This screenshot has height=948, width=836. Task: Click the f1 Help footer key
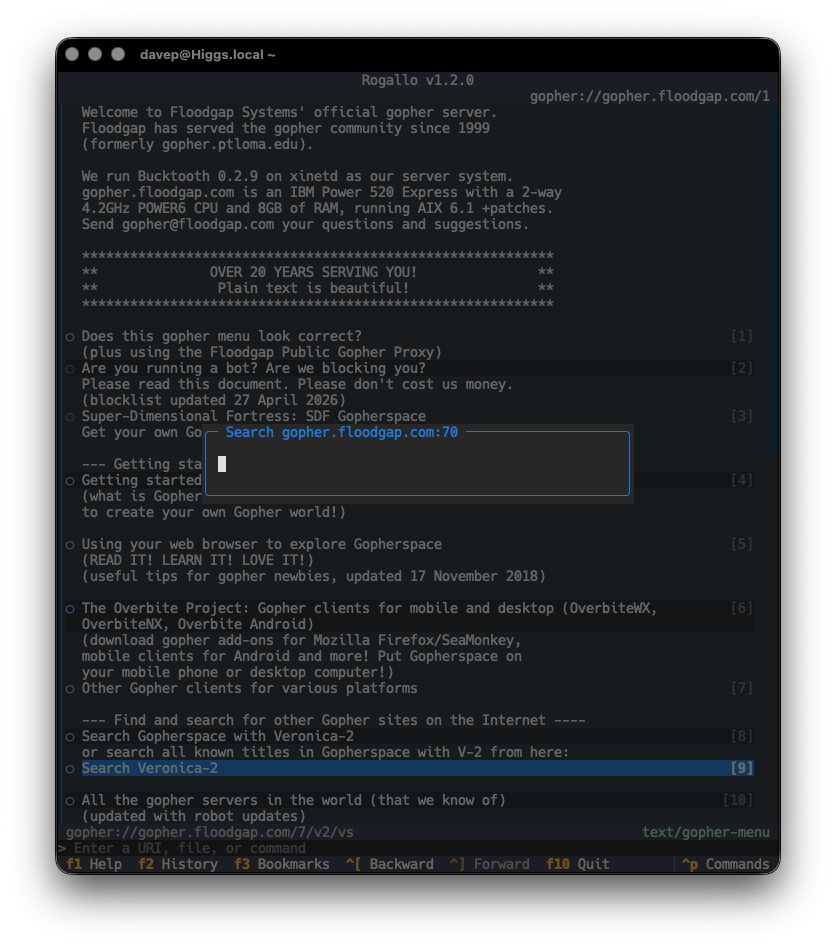coord(94,864)
